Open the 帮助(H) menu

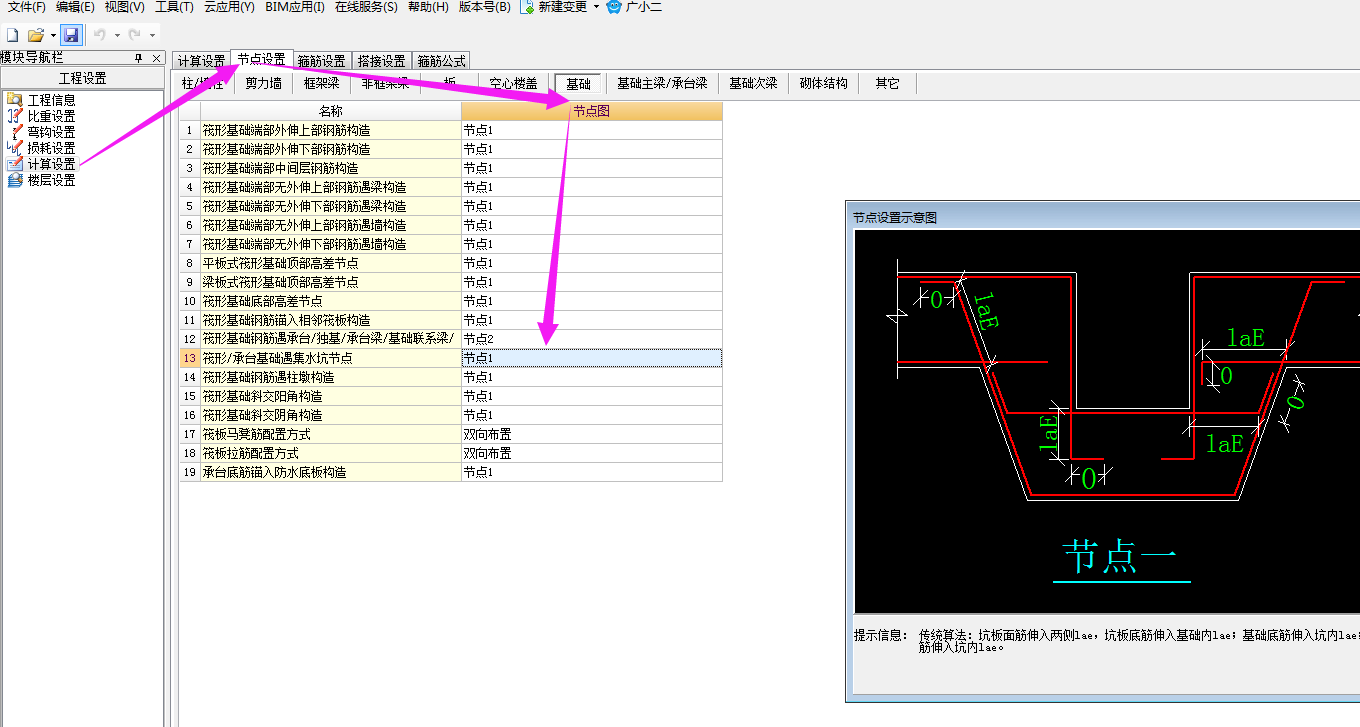coord(428,7)
